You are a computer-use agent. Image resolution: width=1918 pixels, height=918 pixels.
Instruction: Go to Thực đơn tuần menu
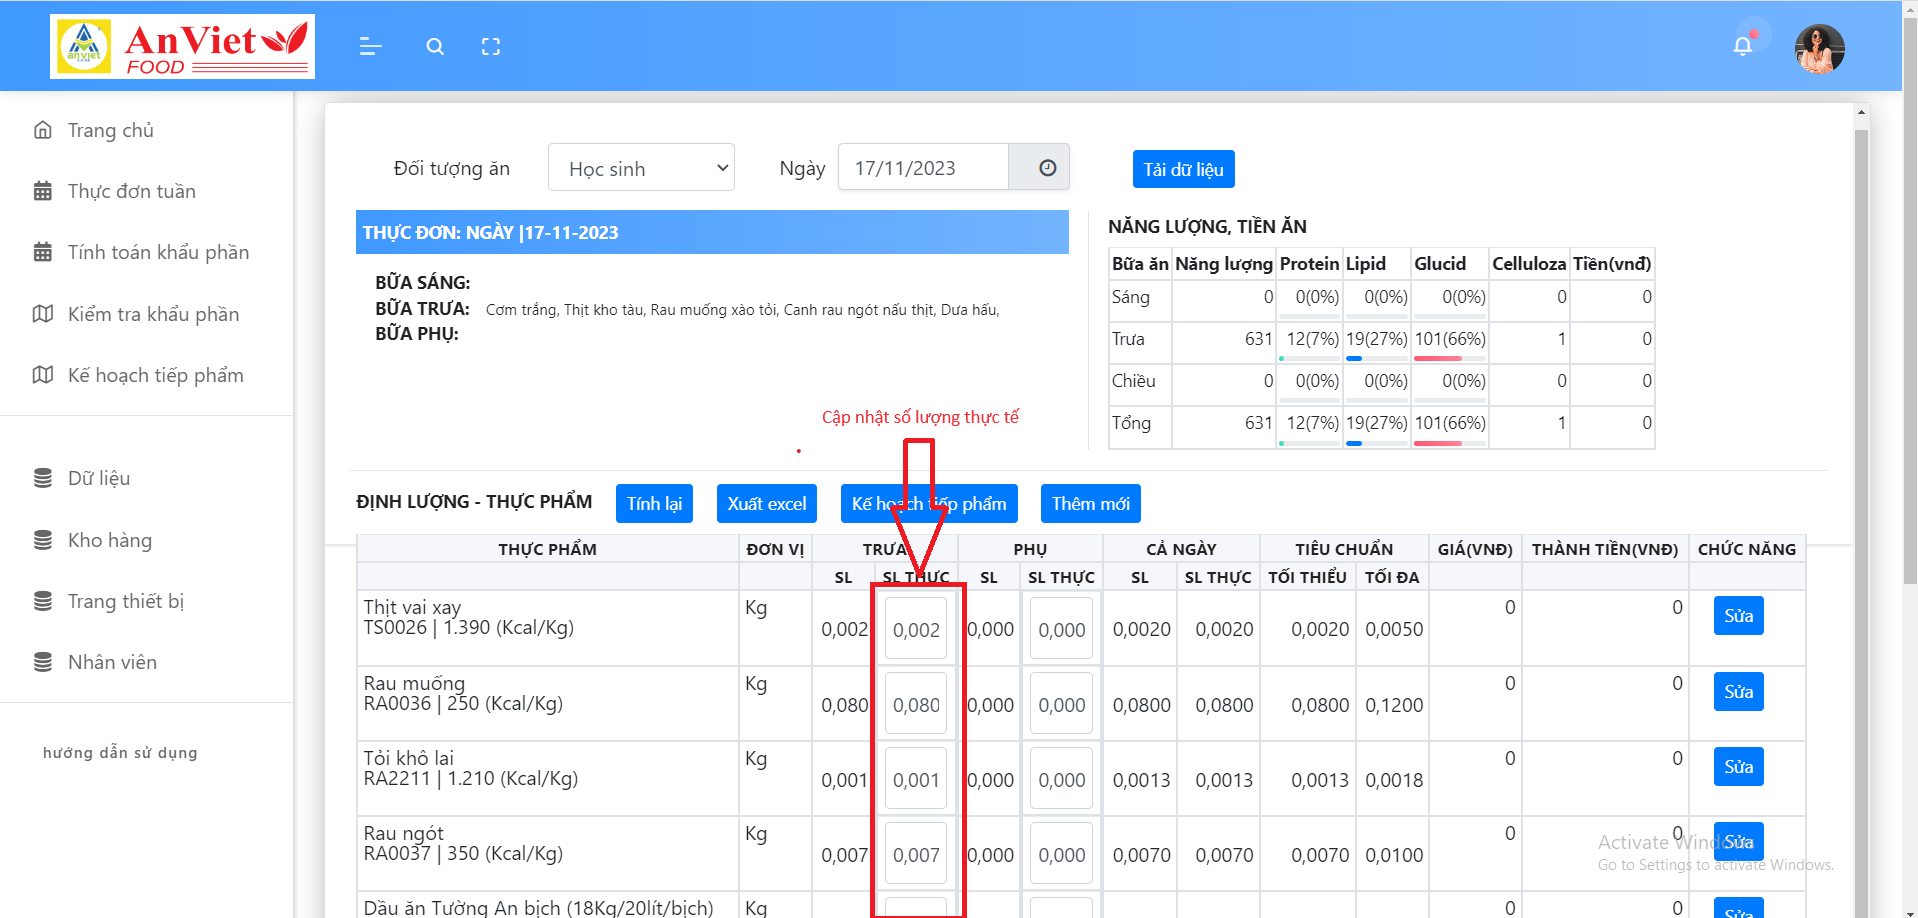(131, 191)
